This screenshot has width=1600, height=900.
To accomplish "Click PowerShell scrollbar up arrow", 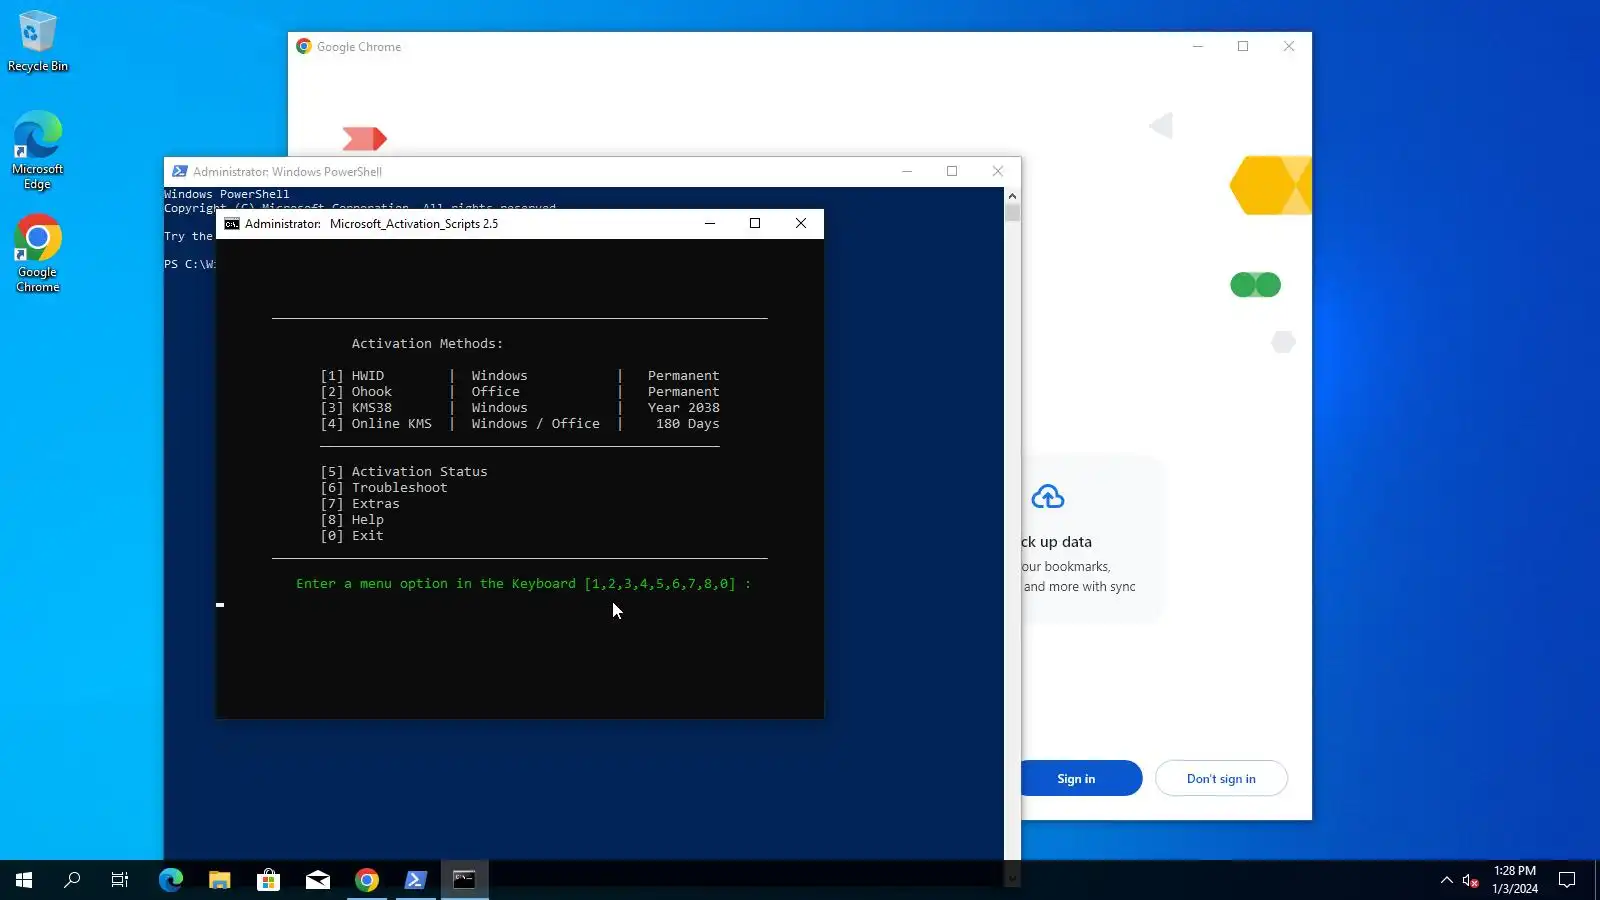I will [x=1012, y=196].
